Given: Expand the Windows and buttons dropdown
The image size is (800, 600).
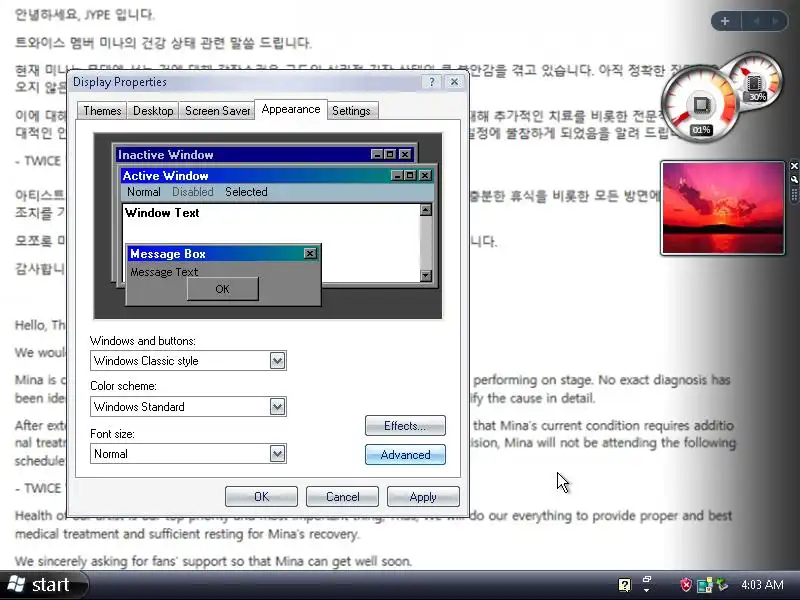Looking at the screenshot, I should tap(277, 361).
